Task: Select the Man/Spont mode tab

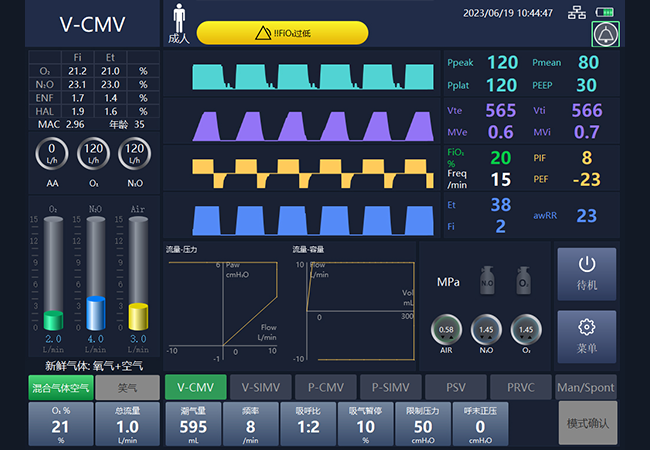Action: [x=585, y=387]
